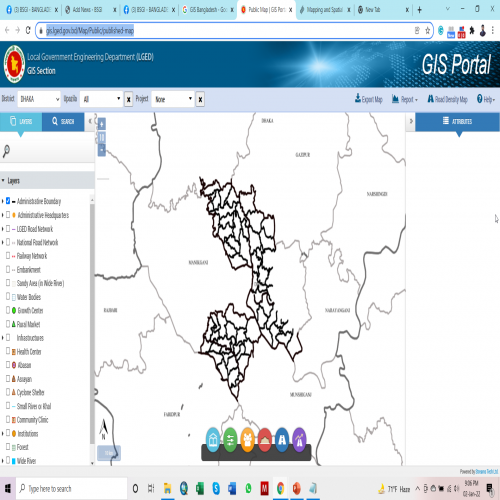Open the Road Density Map link
The height and width of the screenshot is (500, 500).
(447, 99)
